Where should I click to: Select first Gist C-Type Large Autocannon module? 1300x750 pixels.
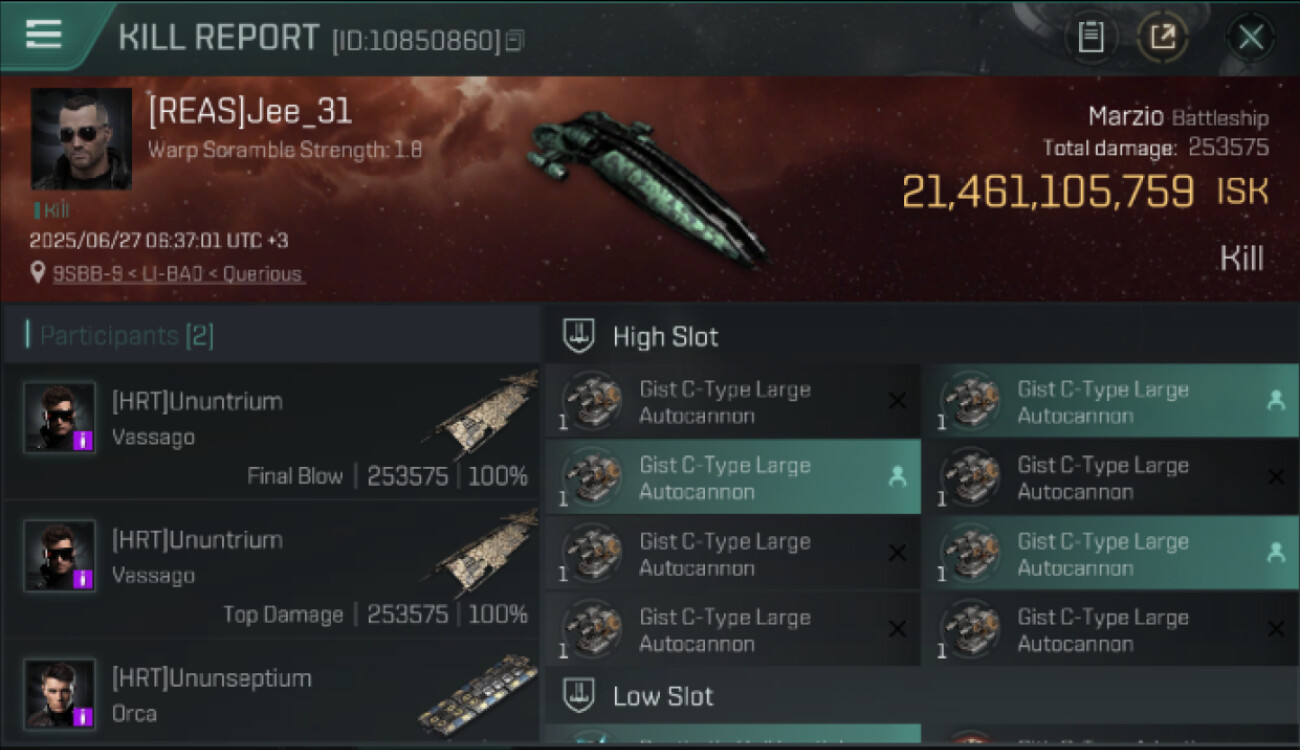click(x=733, y=402)
